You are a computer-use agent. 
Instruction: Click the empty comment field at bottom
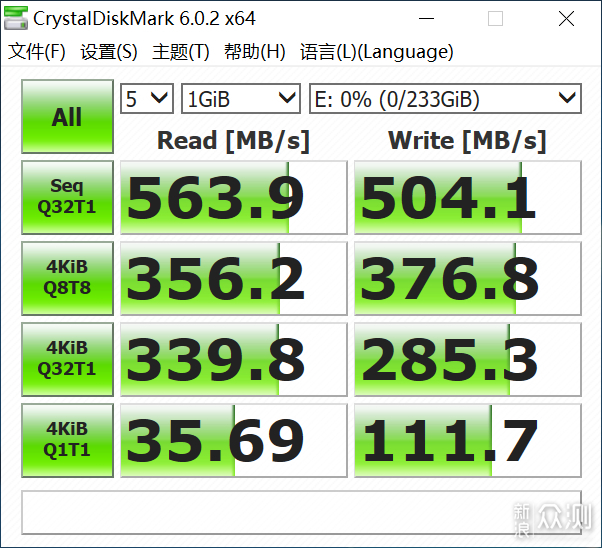300,511
